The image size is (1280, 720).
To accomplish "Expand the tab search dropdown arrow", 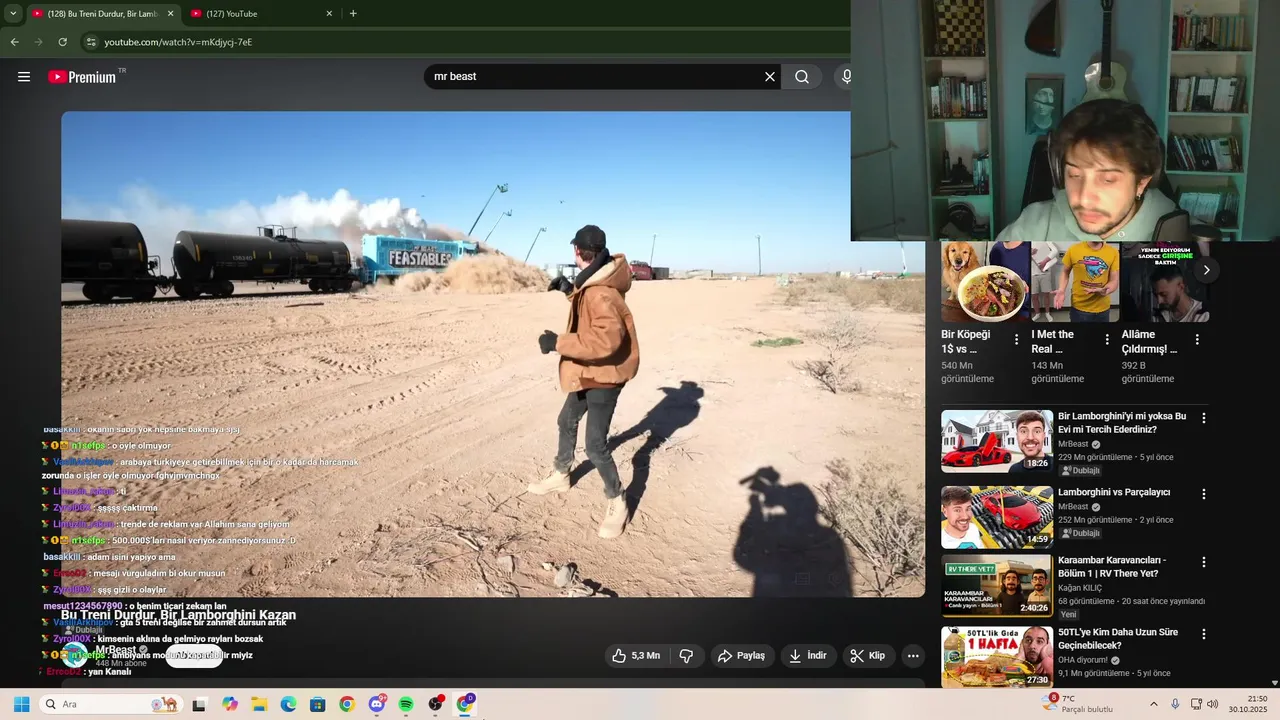I will tap(13, 14).
